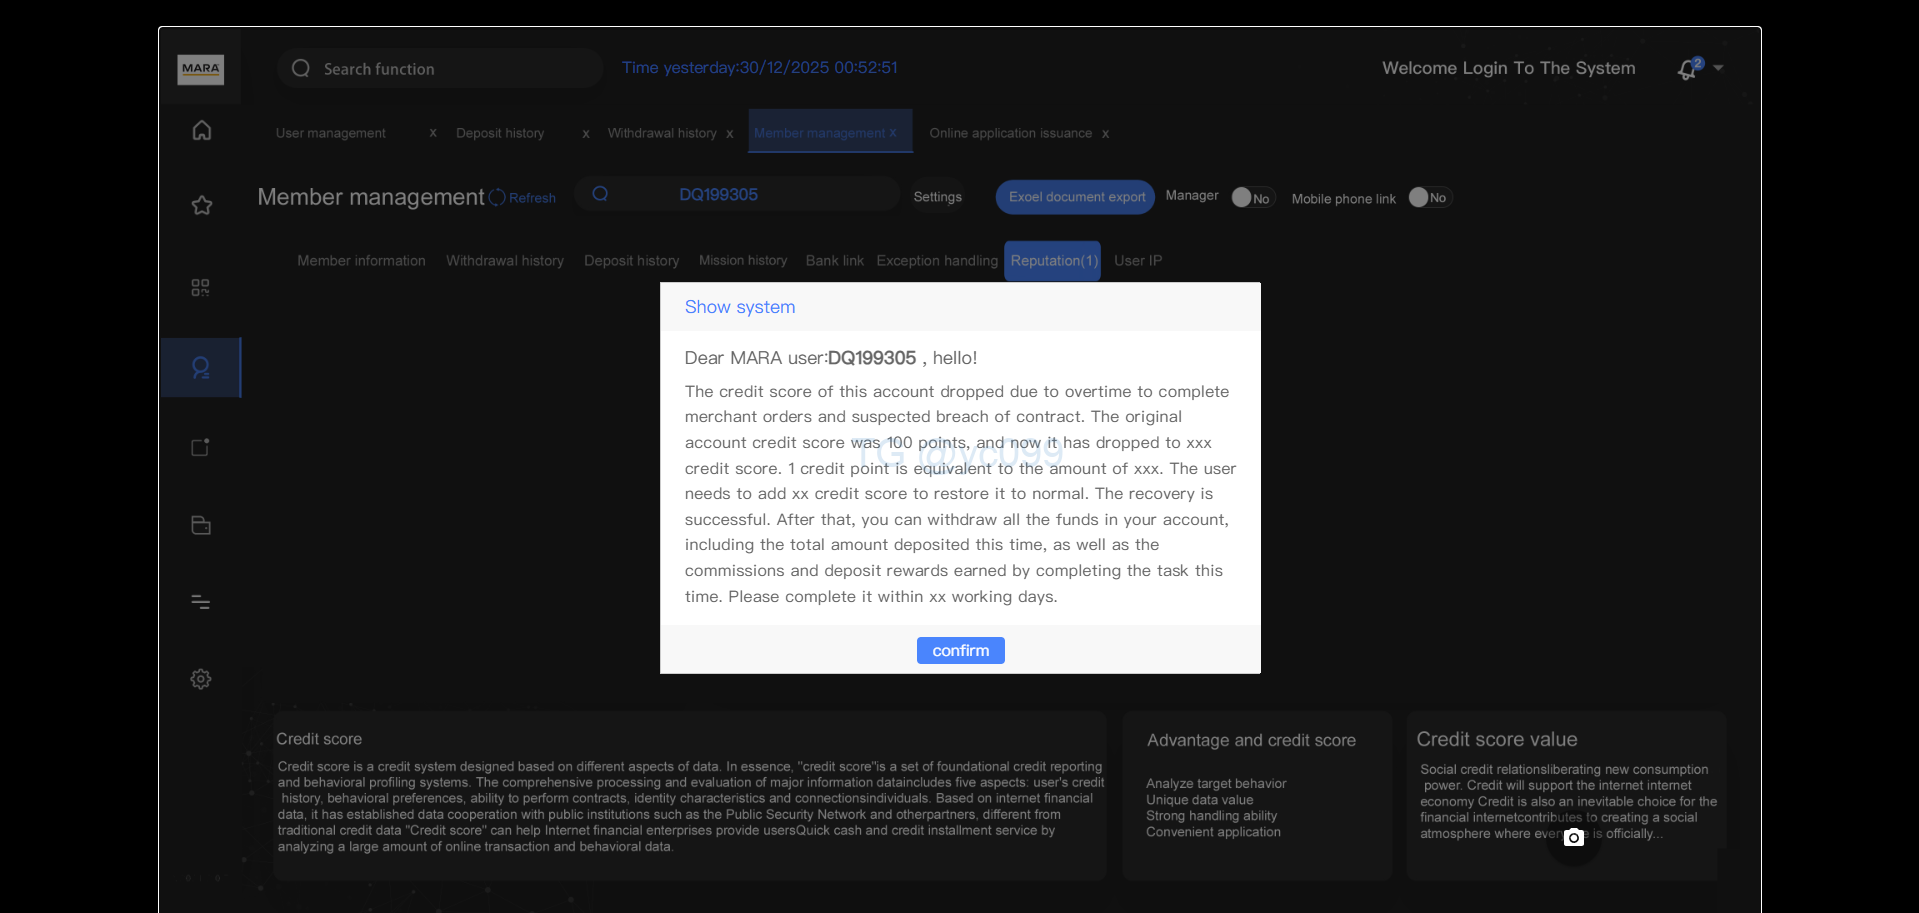Image resolution: width=1919 pixels, height=913 pixels.
Task: Open the star favorites icon in sidebar
Action: point(201,205)
